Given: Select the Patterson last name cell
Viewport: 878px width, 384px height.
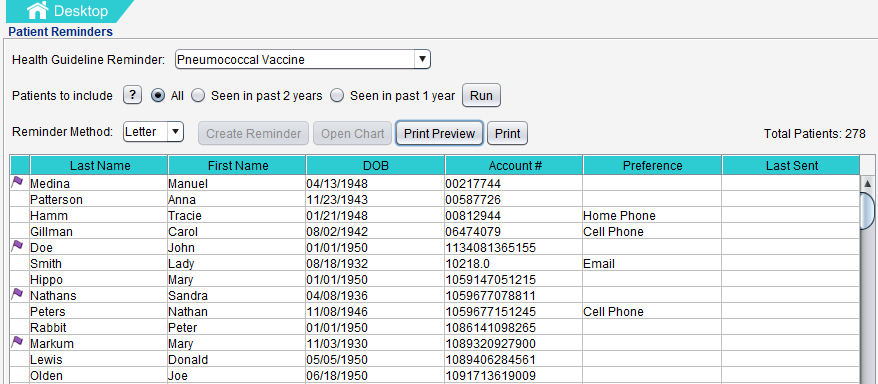Looking at the screenshot, I should click(x=99, y=199).
